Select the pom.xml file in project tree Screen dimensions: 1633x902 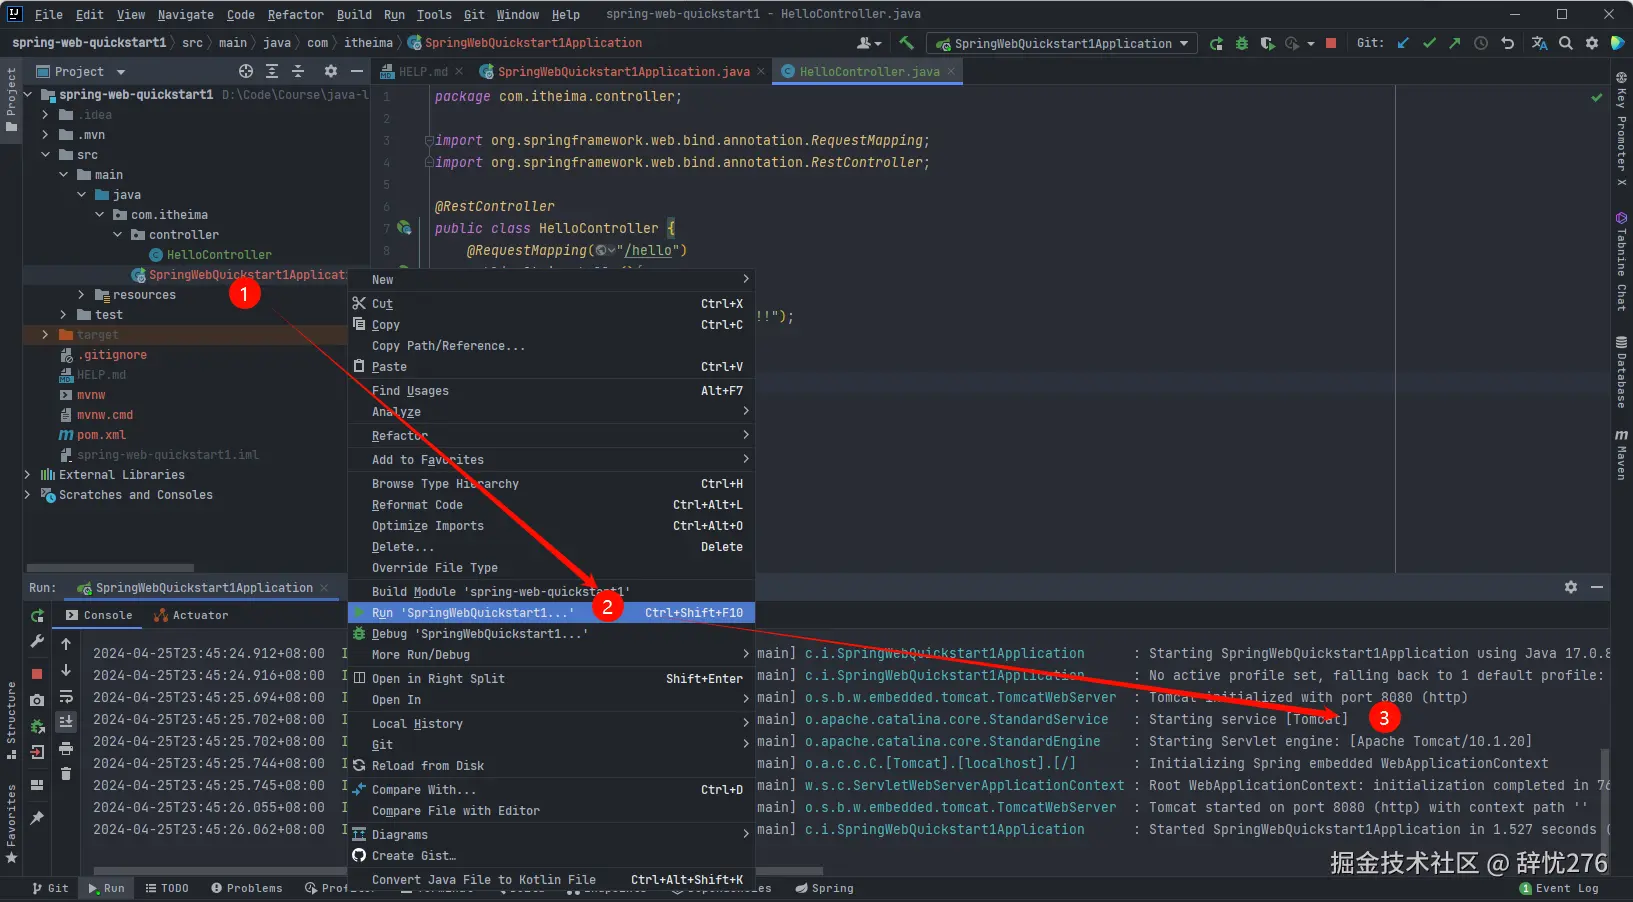[x=101, y=435]
